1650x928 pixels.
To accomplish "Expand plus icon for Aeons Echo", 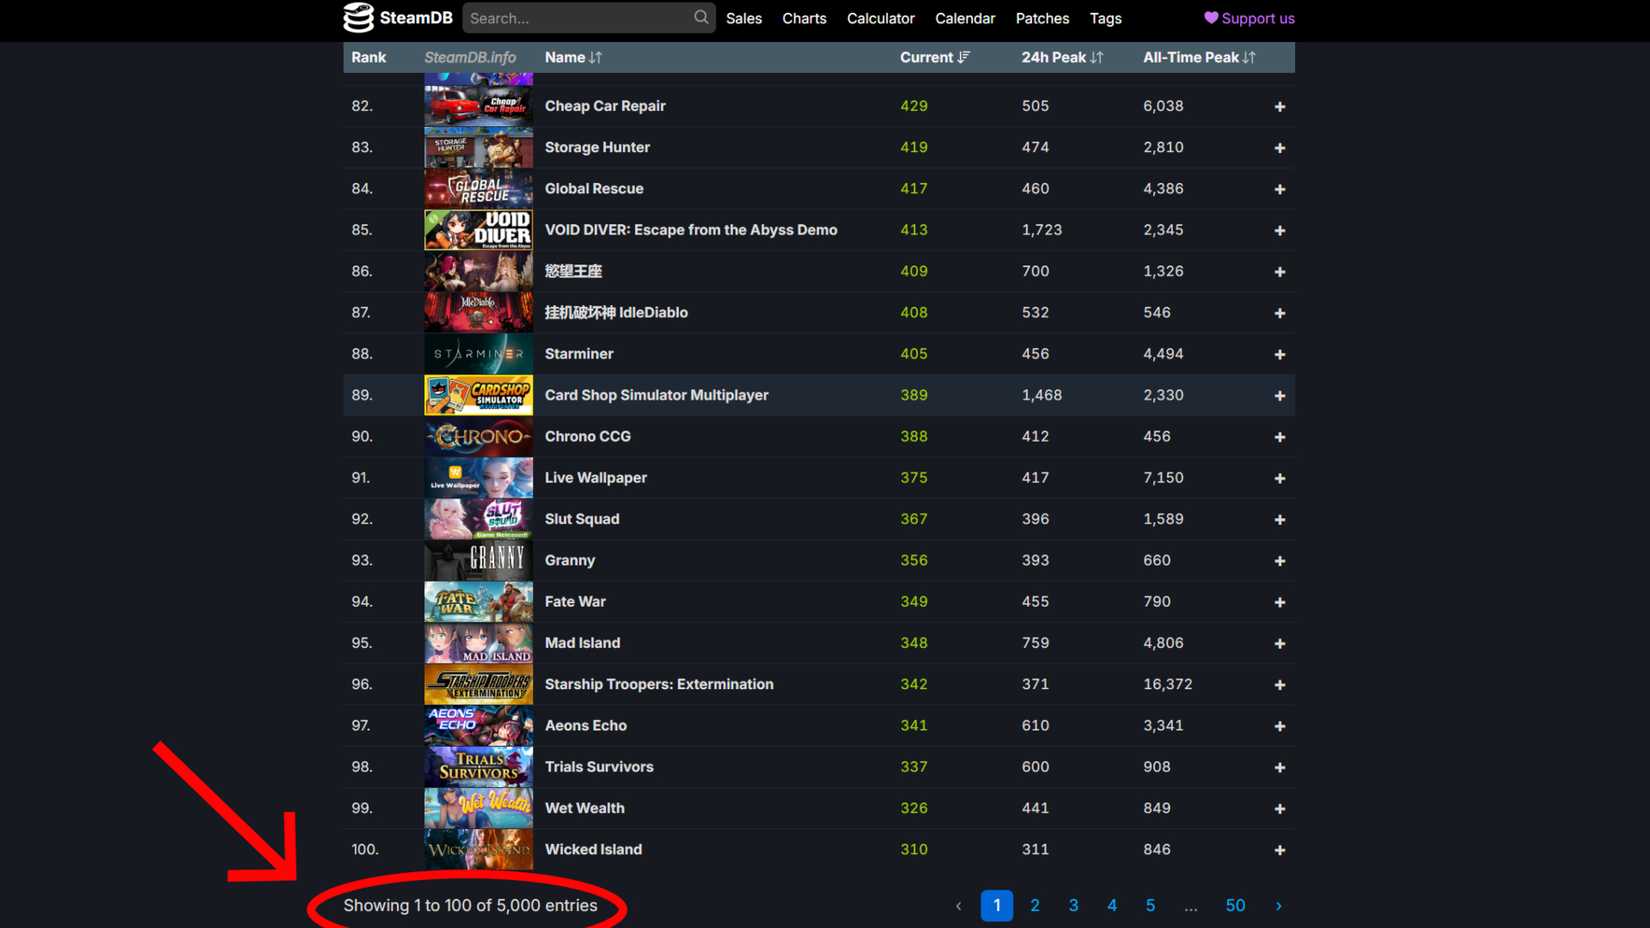I will coord(1279,726).
